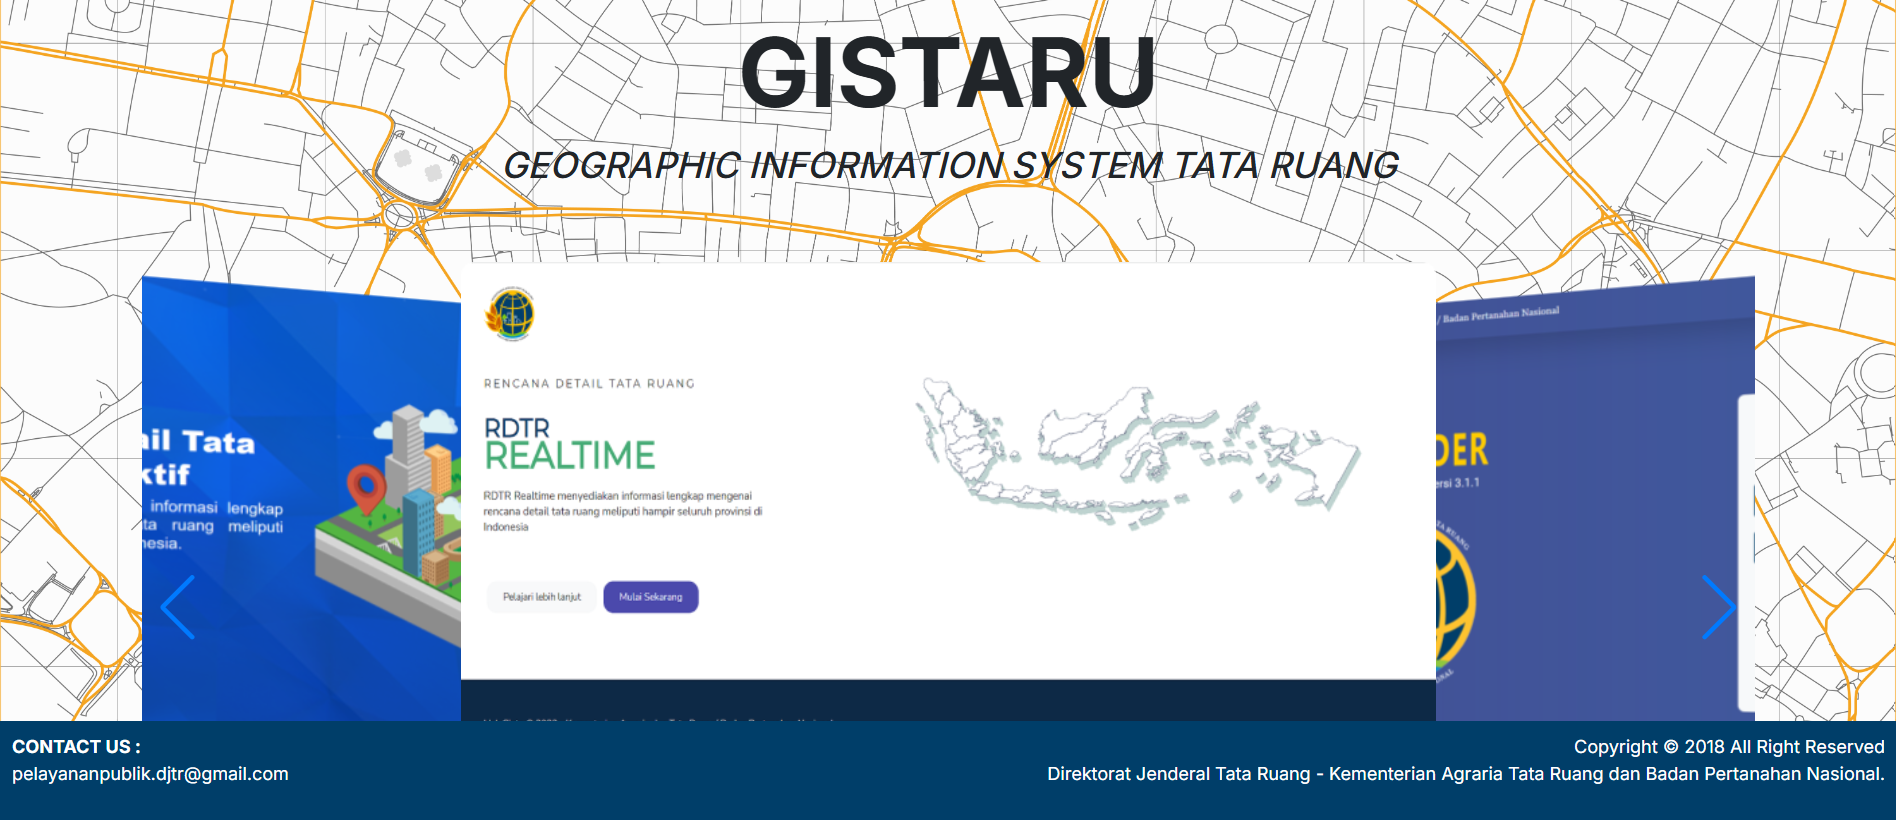Click the CONTACT US label
This screenshot has width=1900, height=820.
(76, 747)
